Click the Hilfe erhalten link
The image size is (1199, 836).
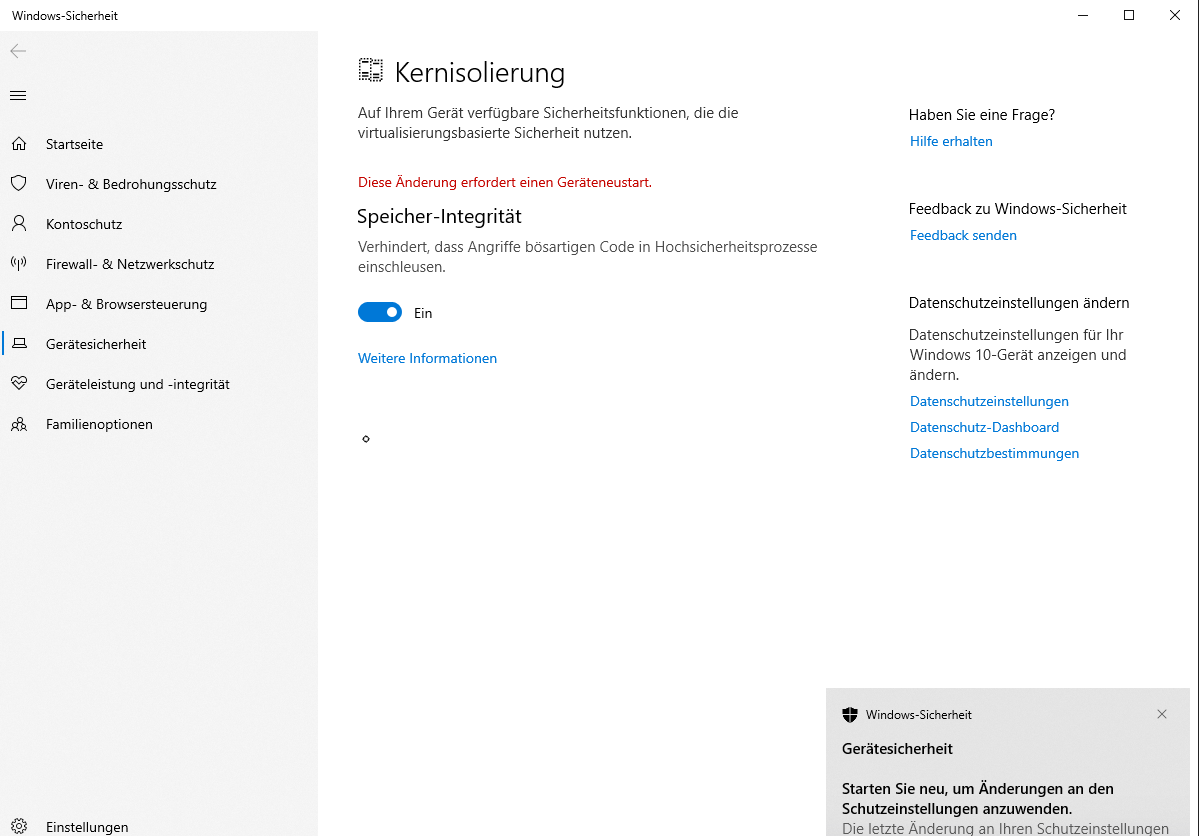click(951, 141)
